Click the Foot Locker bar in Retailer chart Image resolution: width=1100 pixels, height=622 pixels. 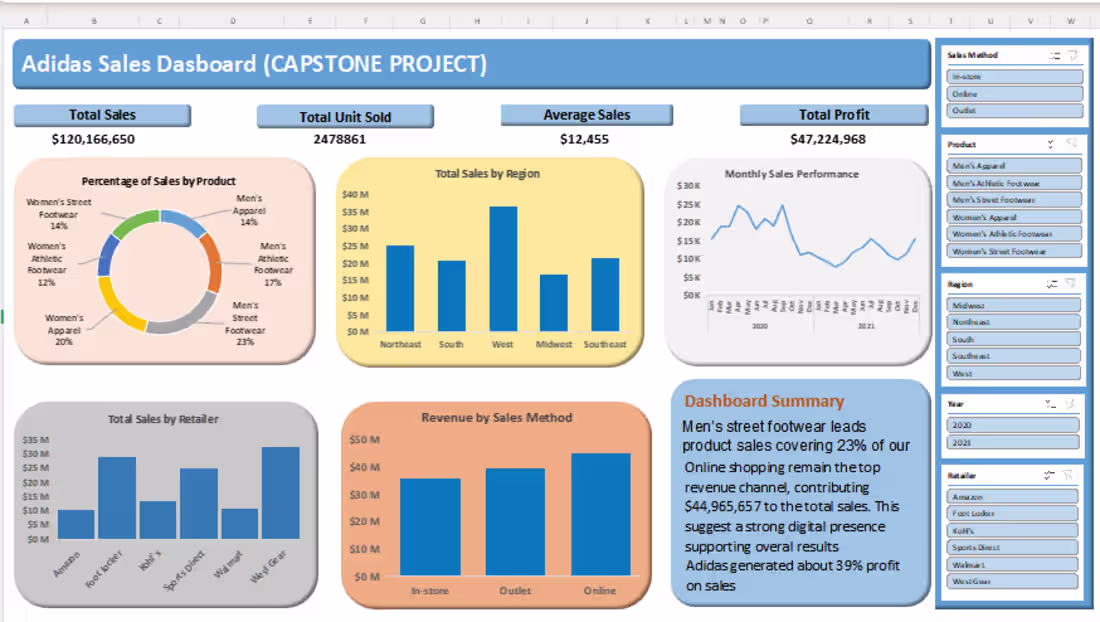(x=117, y=498)
